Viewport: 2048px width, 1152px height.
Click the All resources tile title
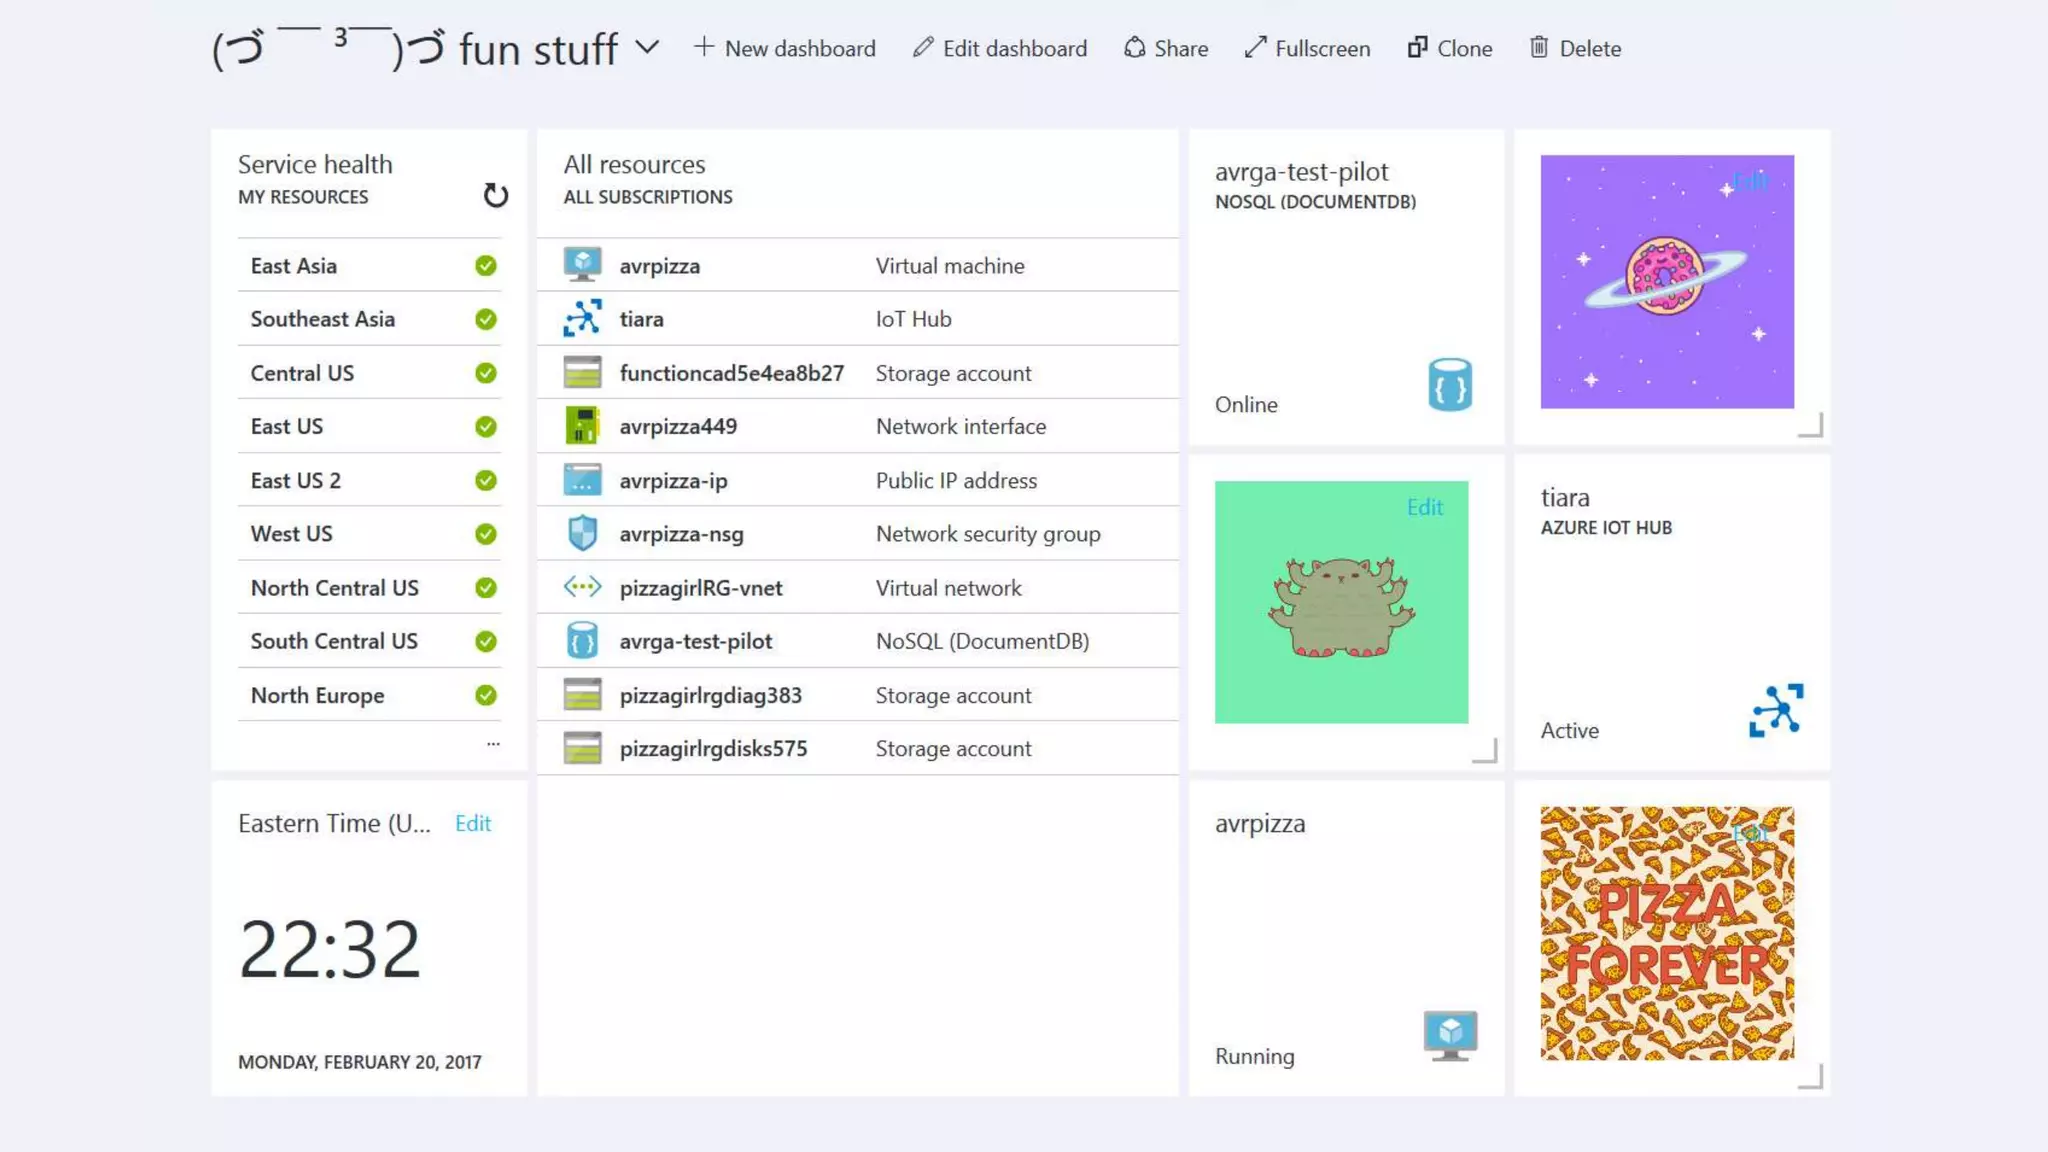coord(634,164)
